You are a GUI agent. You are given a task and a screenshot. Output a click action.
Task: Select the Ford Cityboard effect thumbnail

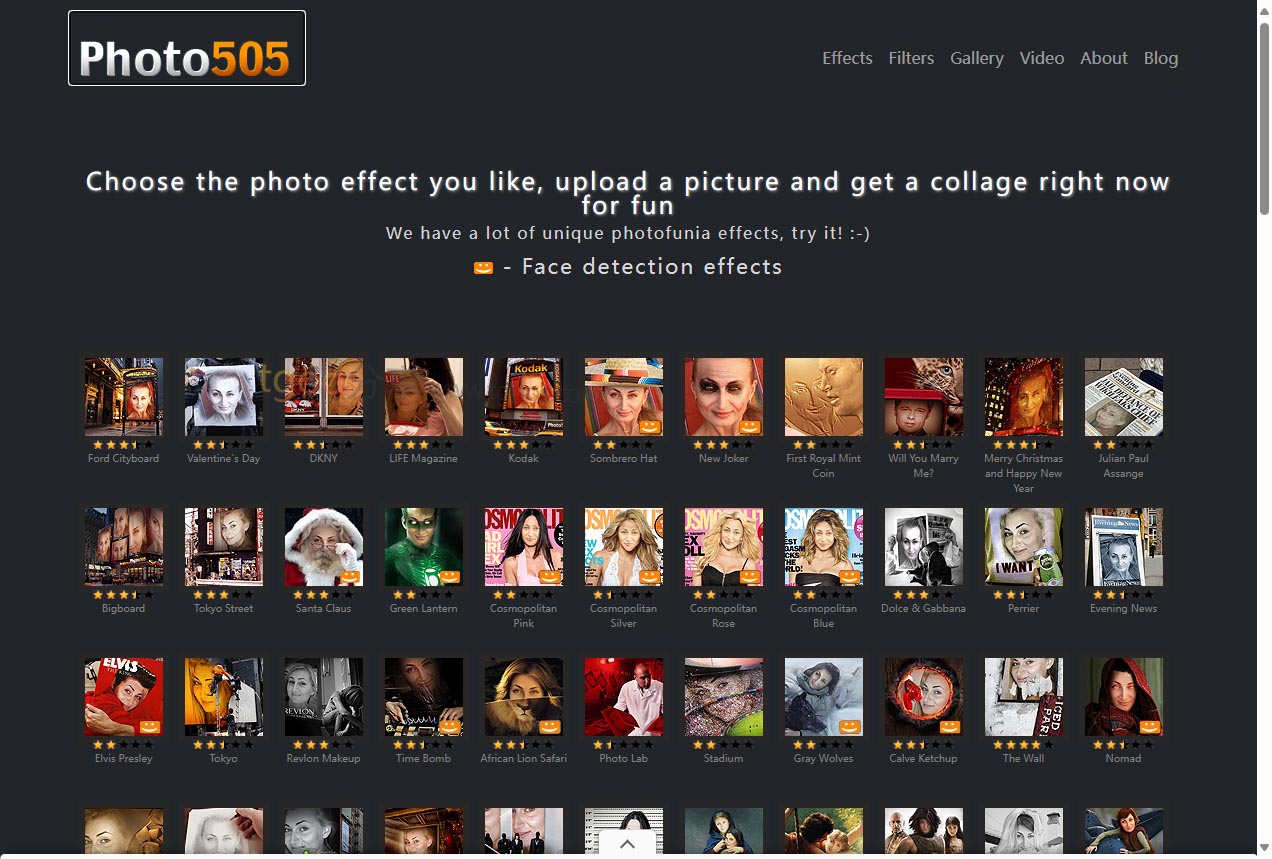pos(124,396)
